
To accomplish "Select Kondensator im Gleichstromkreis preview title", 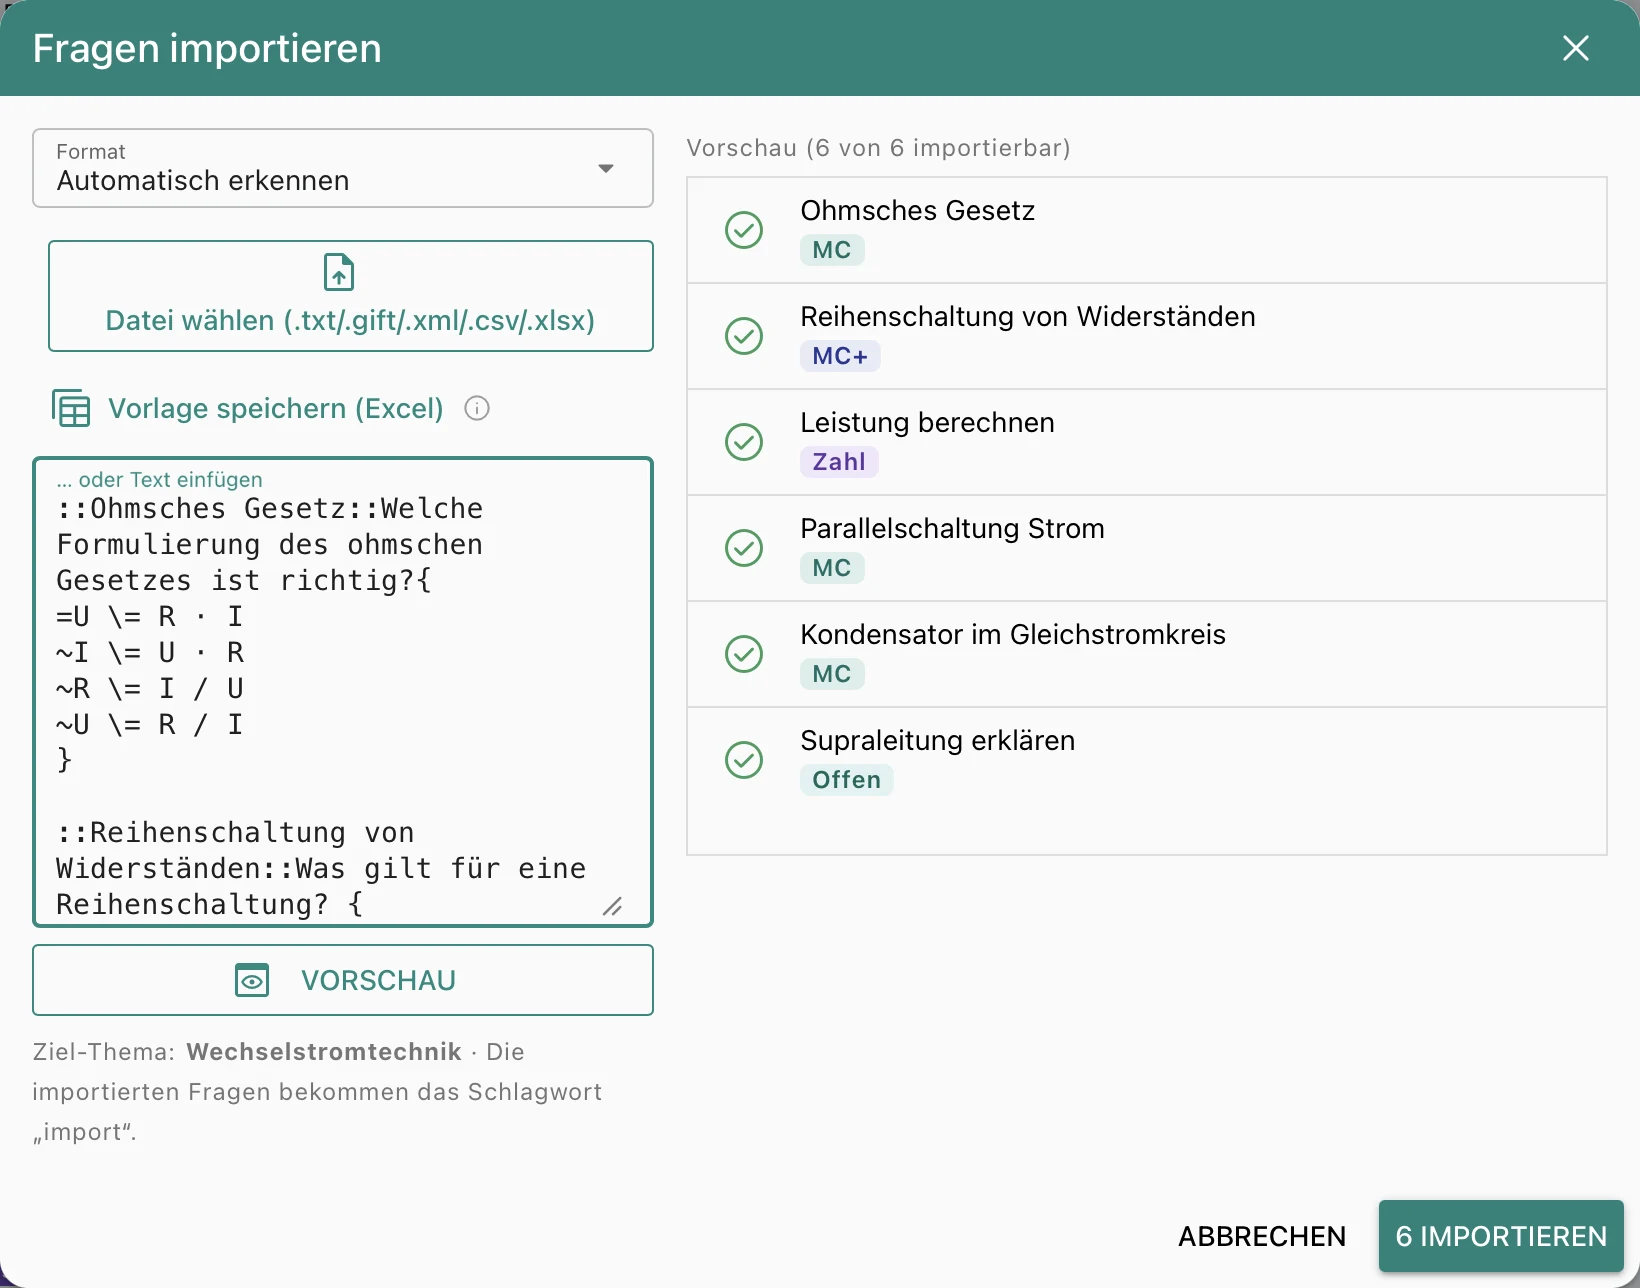I will click(1013, 635).
